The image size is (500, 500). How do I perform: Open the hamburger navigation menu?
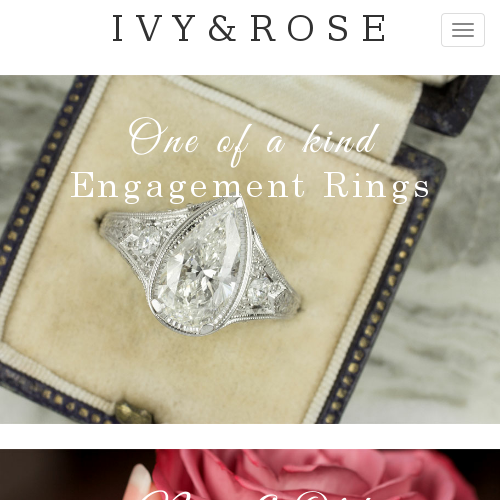point(463,30)
